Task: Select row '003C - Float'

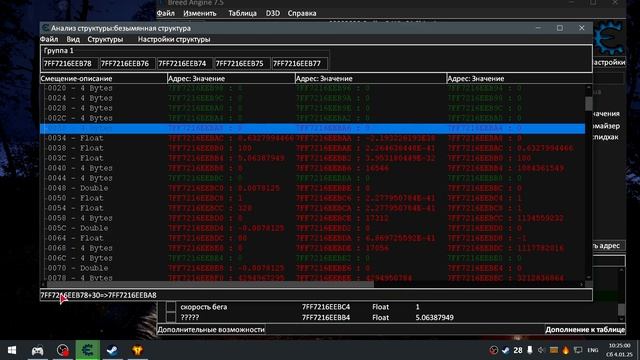Action: (312, 158)
